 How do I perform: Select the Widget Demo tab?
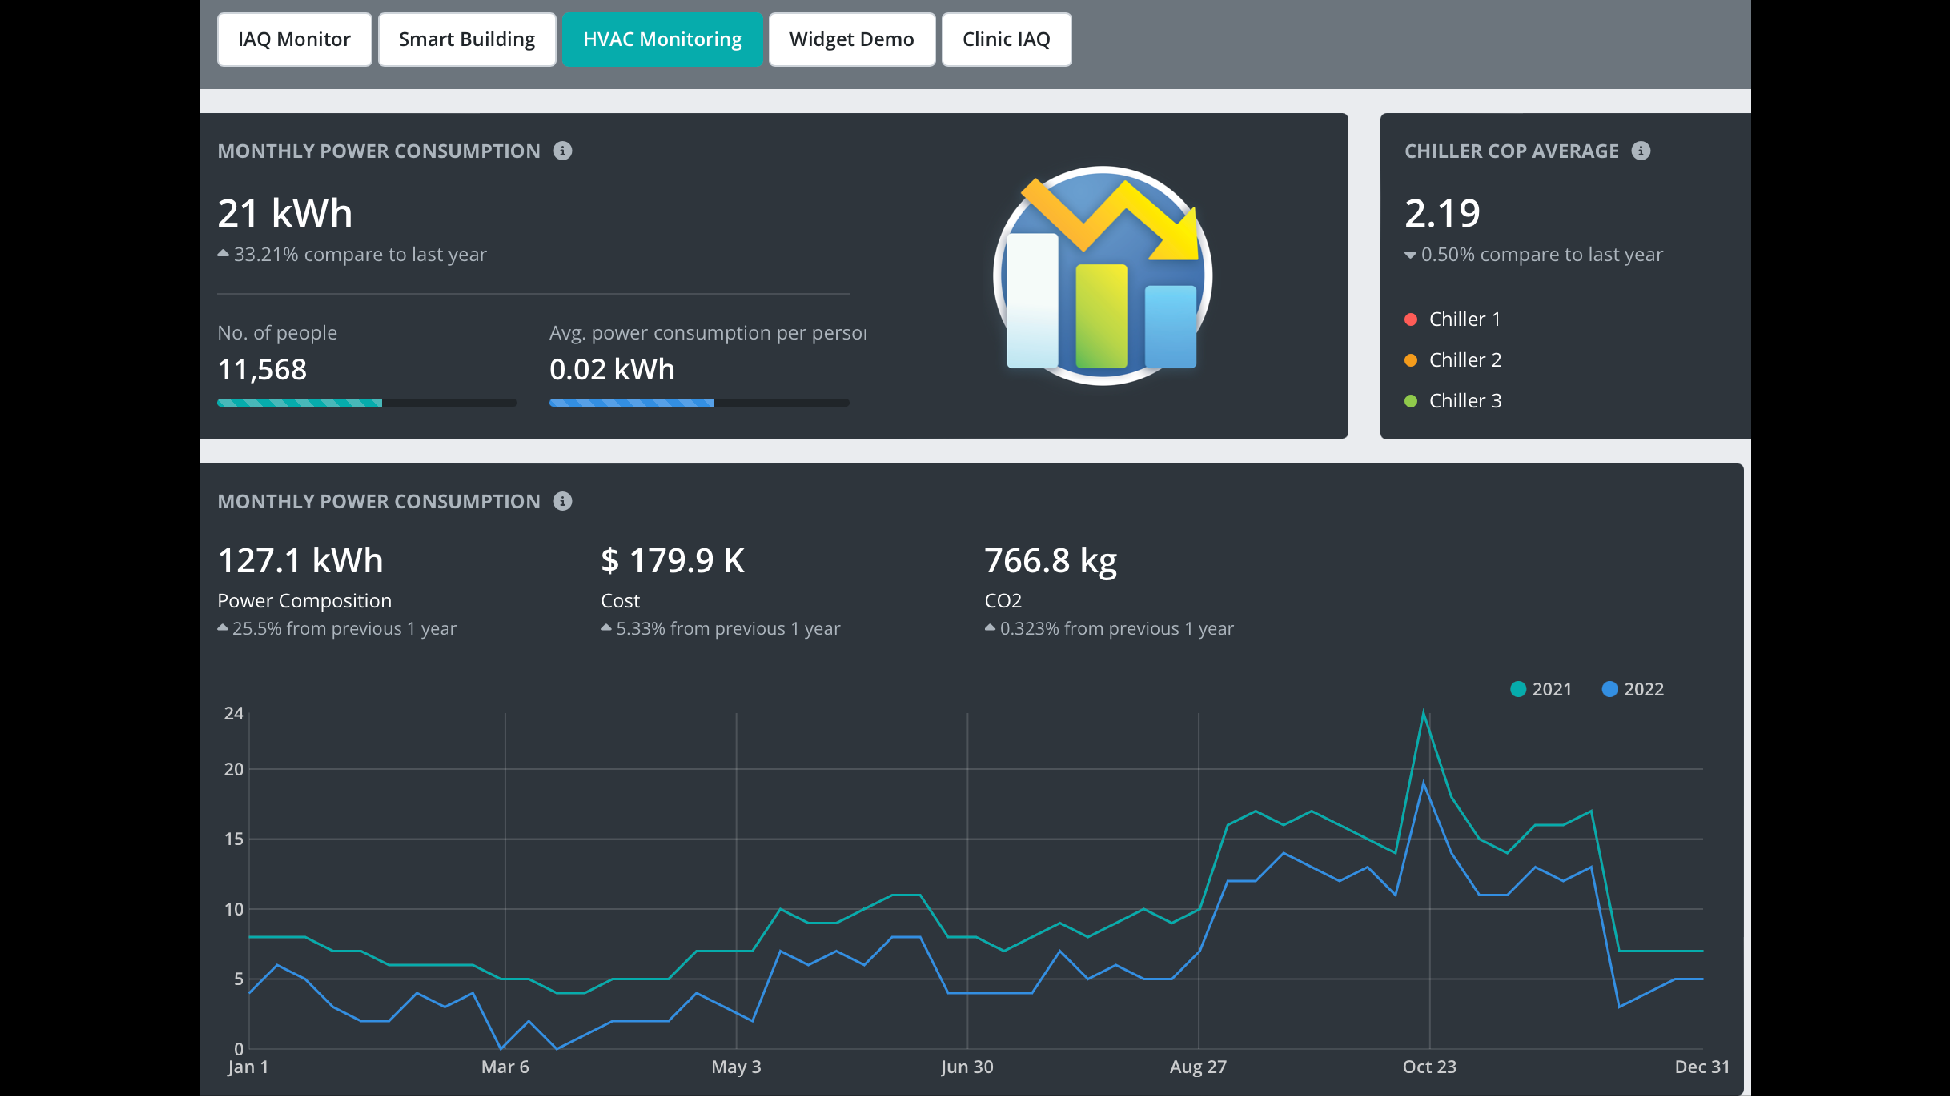tap(851, 39)
